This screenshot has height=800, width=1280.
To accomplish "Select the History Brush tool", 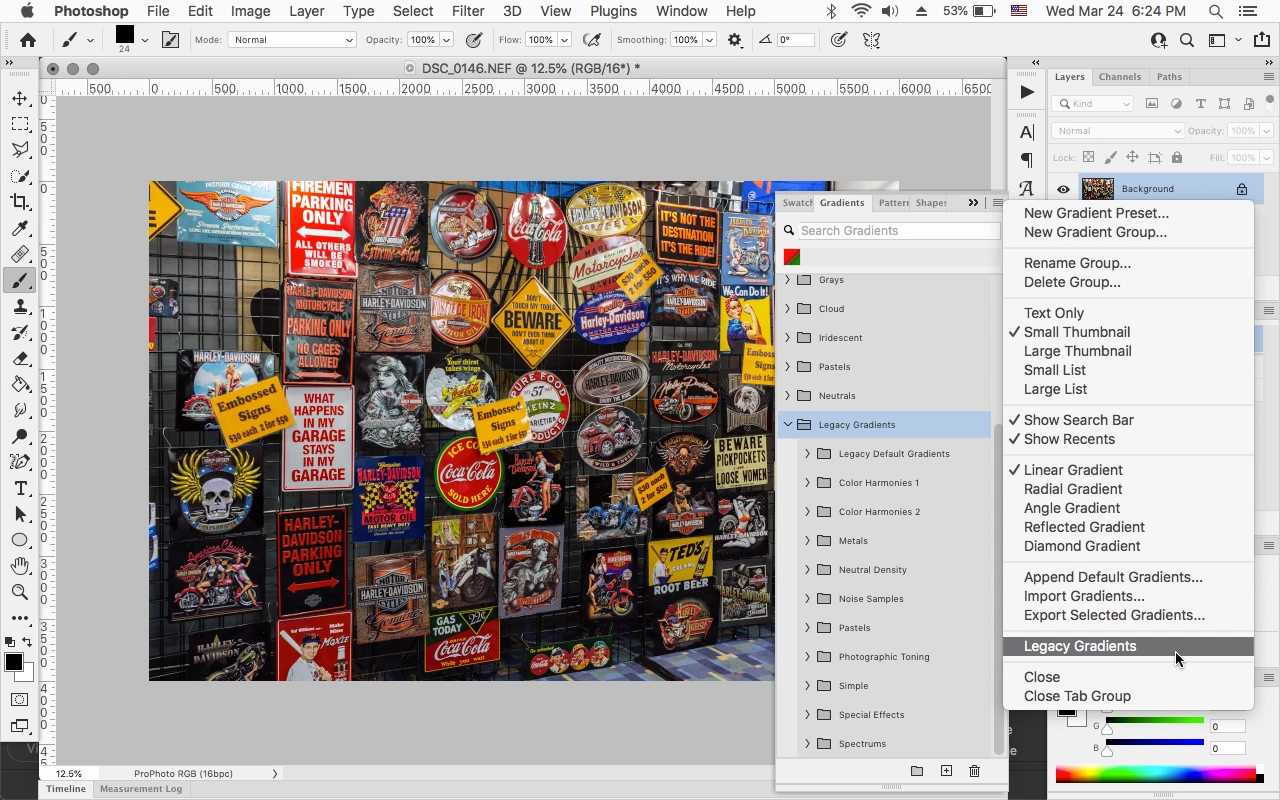I will pyautogui.click(x=20, y=332).
